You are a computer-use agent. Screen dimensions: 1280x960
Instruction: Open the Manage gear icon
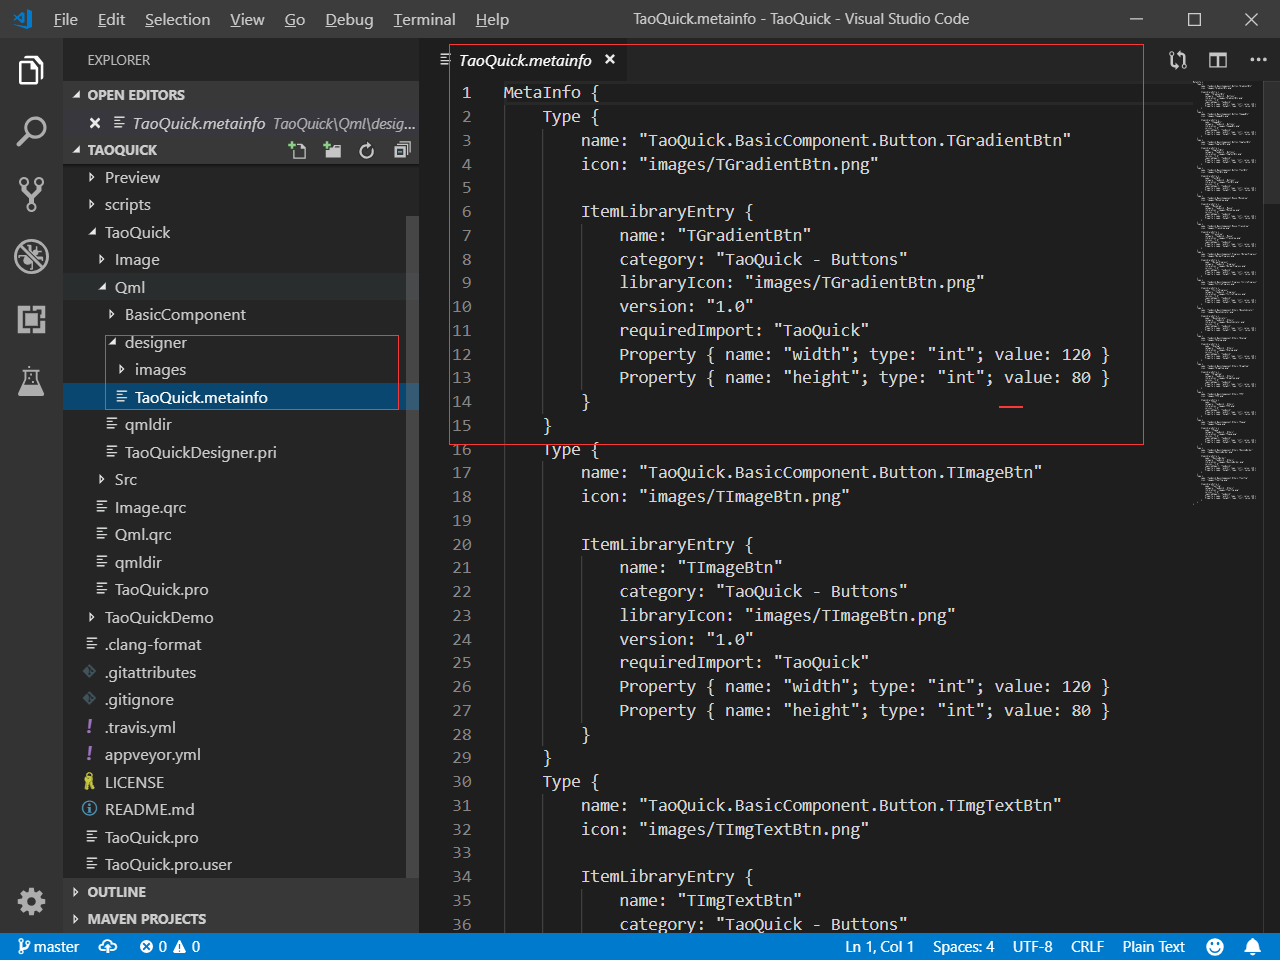click(31, 901)
